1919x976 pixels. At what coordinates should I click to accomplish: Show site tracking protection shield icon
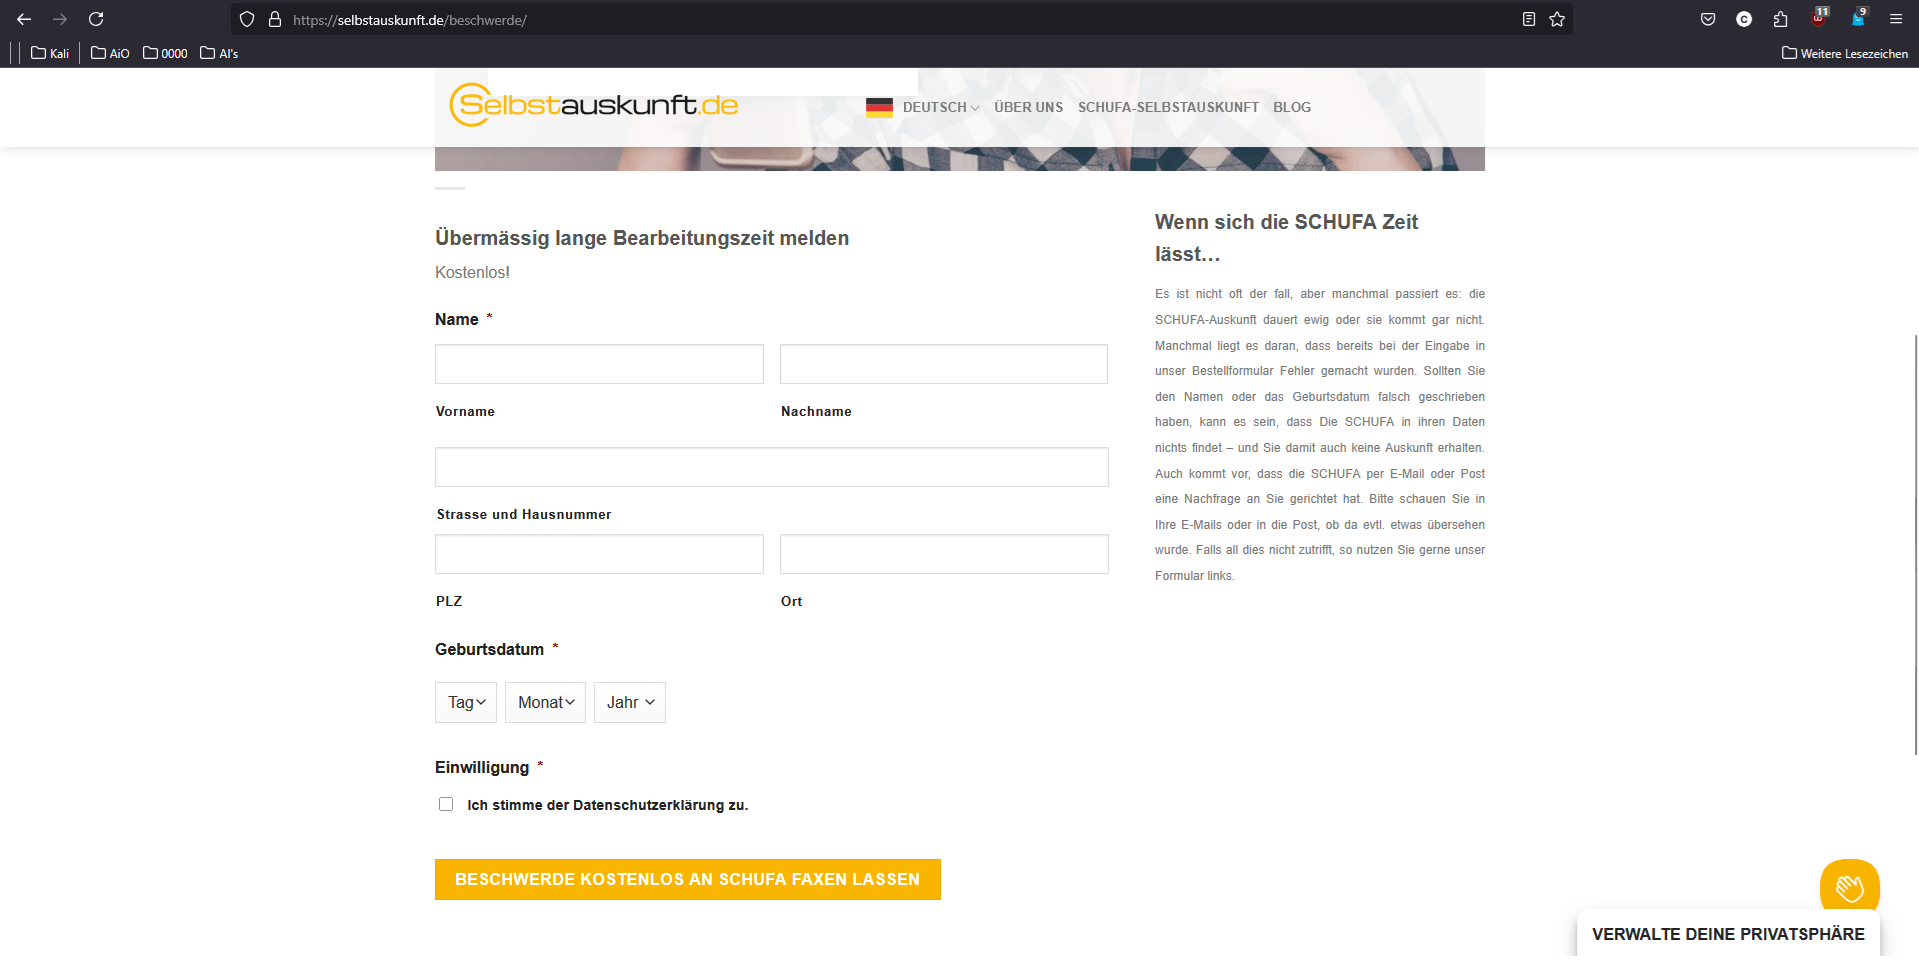pos(247,19)
